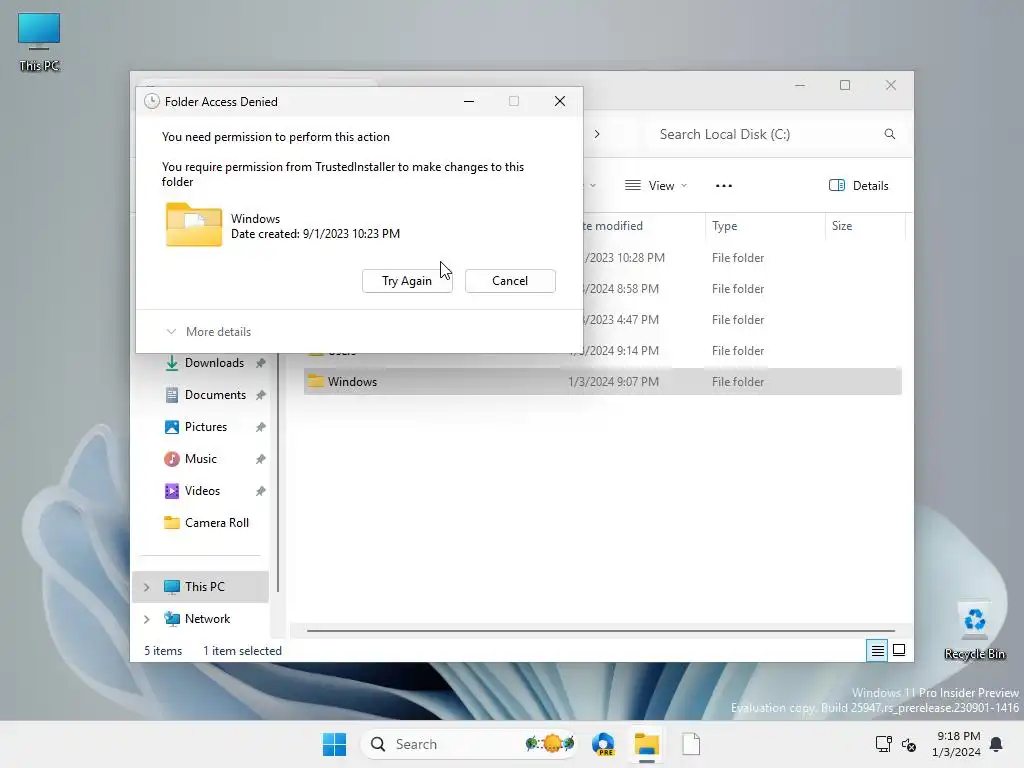Expand More details in the dialog
Screen dimensions: 1024x768
(209, 332)
